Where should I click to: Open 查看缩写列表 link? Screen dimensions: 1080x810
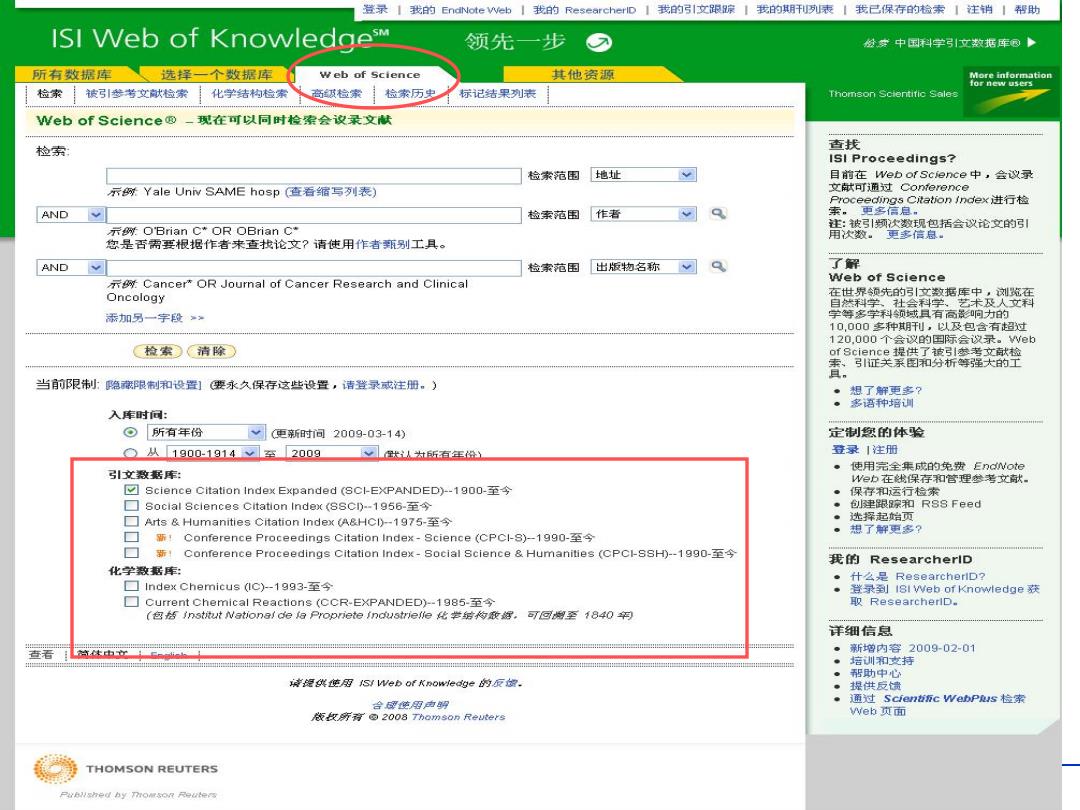coord(331,191)
